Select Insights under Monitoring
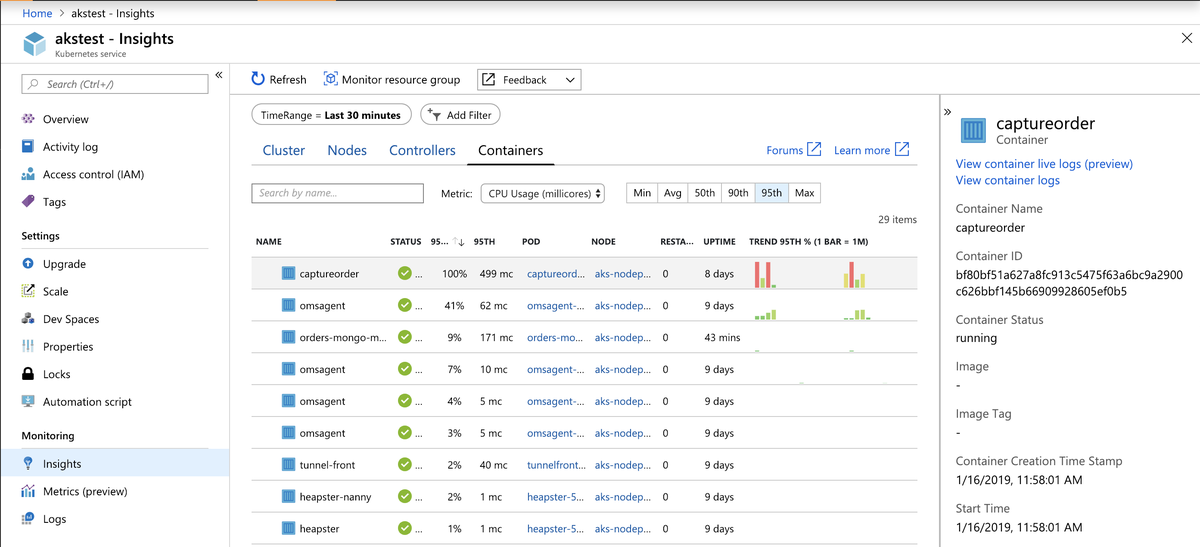 [x=62, y=464]
